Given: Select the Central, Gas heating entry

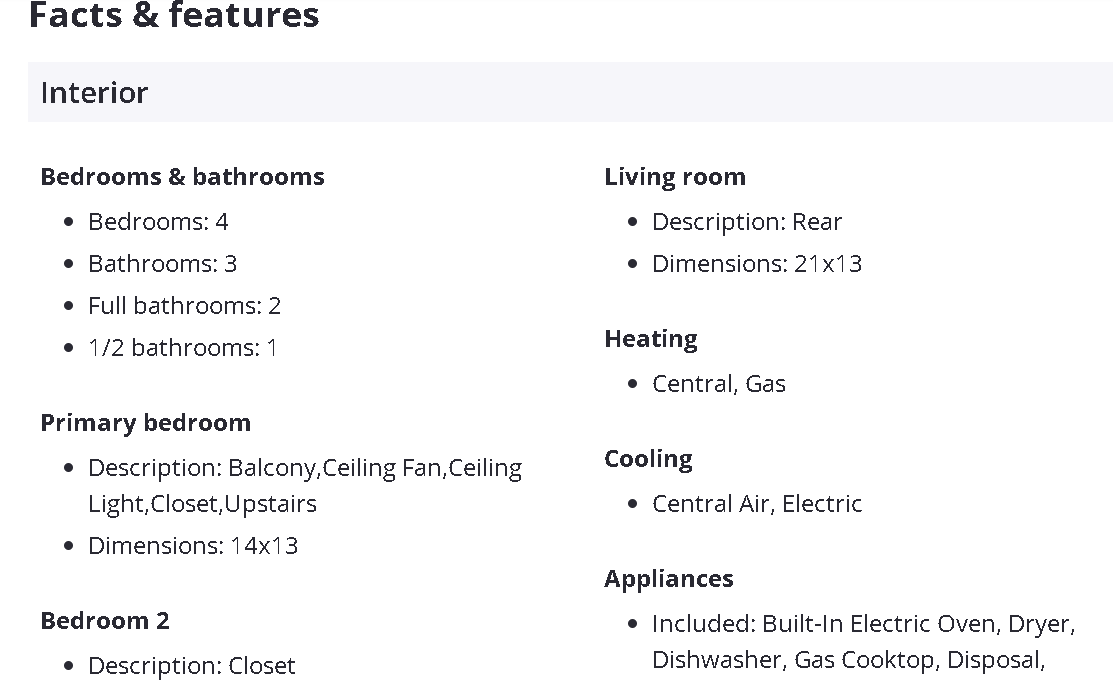Looking at the screenshot, I should click(x=719, y=384).
